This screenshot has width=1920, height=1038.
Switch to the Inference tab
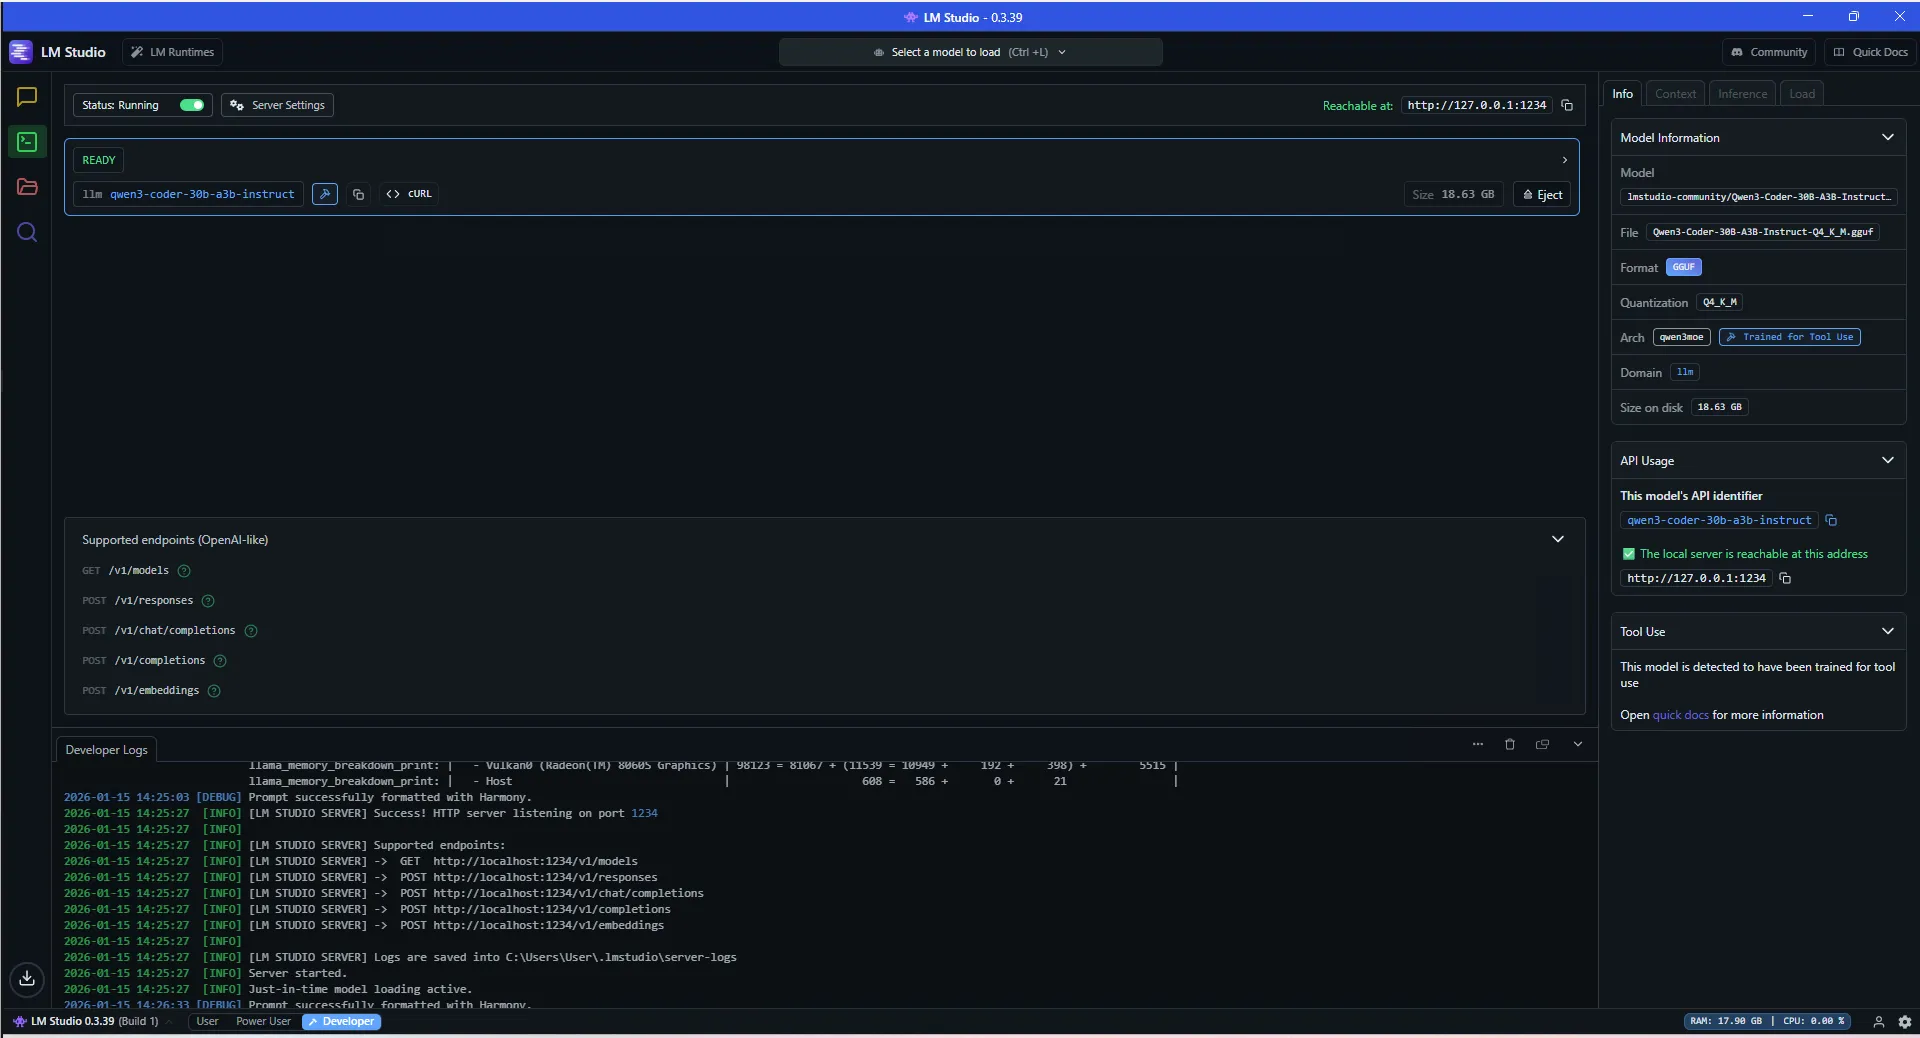1742,93
